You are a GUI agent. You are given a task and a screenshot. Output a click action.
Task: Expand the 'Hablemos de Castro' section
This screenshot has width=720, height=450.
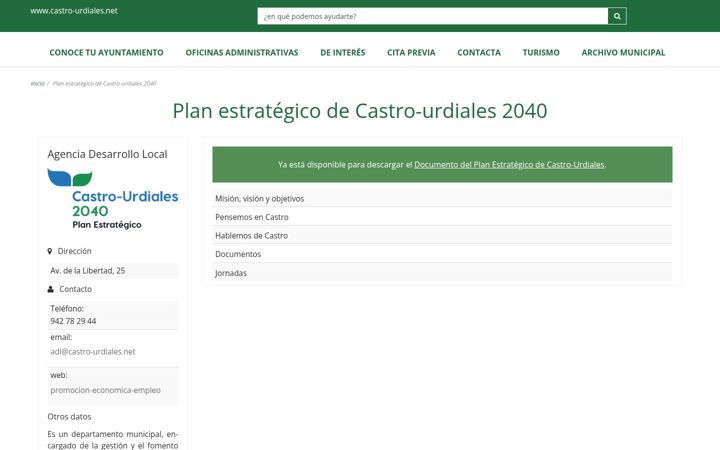[442, 235]
